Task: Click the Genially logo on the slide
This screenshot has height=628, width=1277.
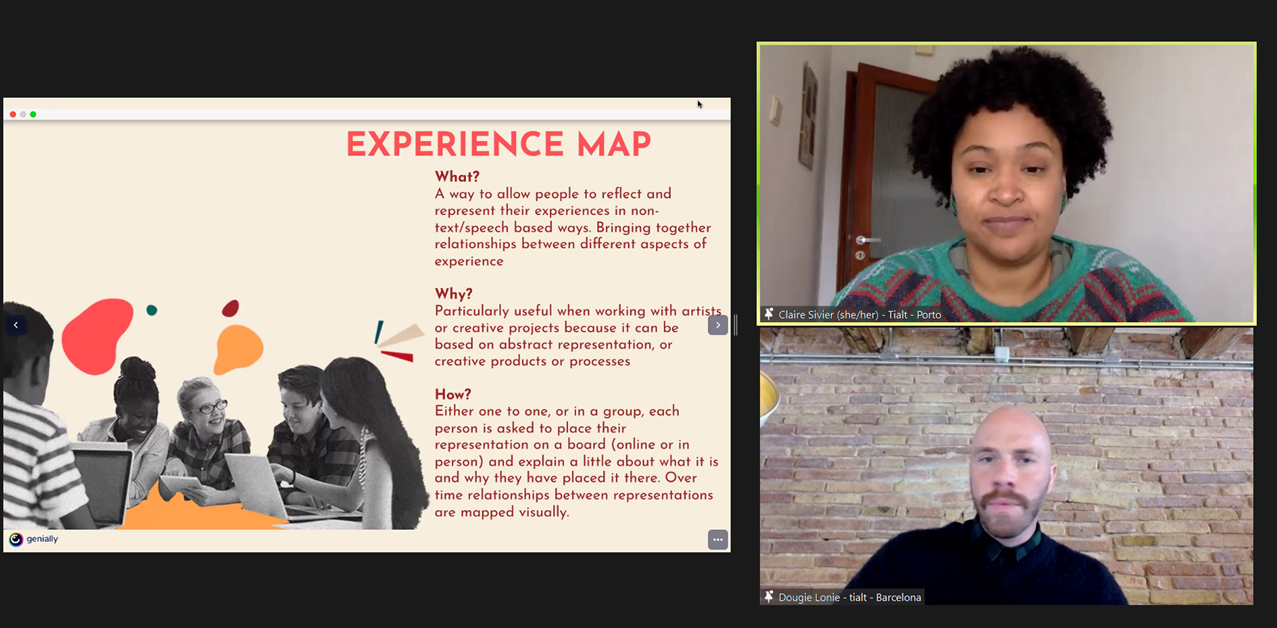Action: point(34,539)
